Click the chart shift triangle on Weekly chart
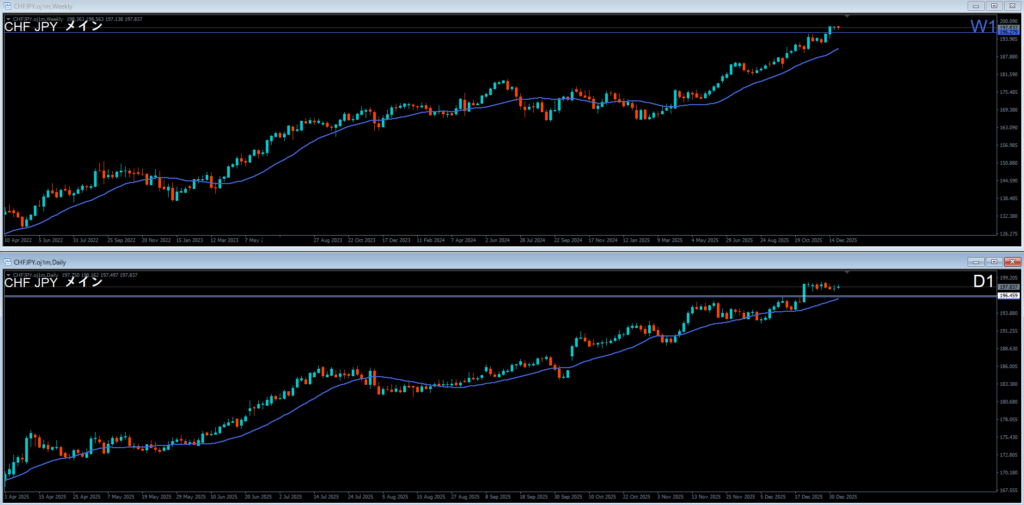 coord(847,17)
